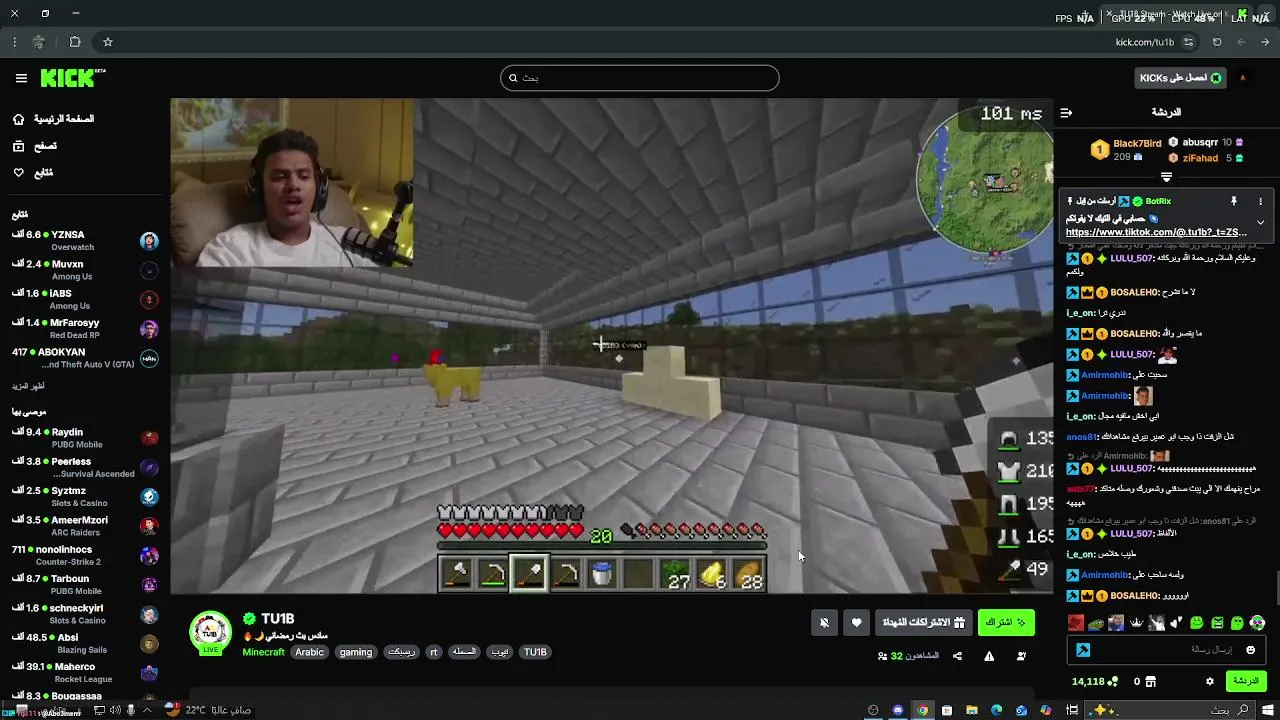
Task: Click the gift subscriptions button
Action: 923,623
